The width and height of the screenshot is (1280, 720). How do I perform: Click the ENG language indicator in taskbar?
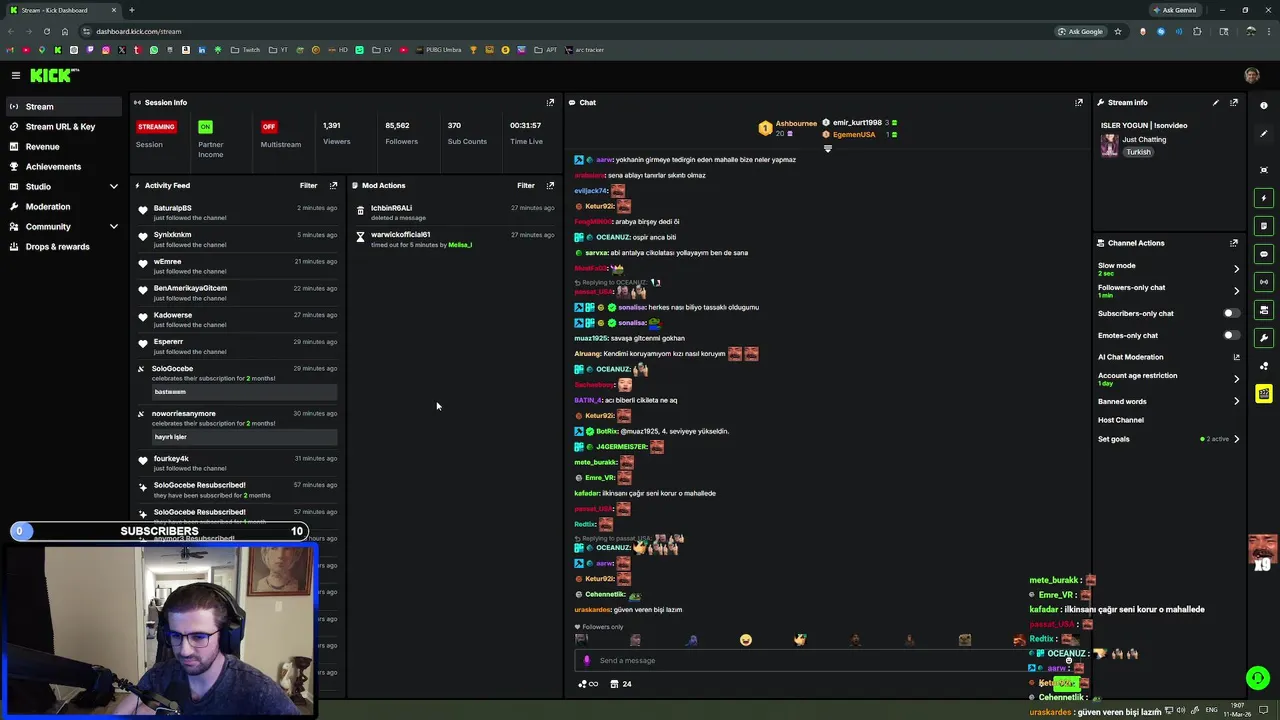pyautogui.click(x=1211, y=710)
